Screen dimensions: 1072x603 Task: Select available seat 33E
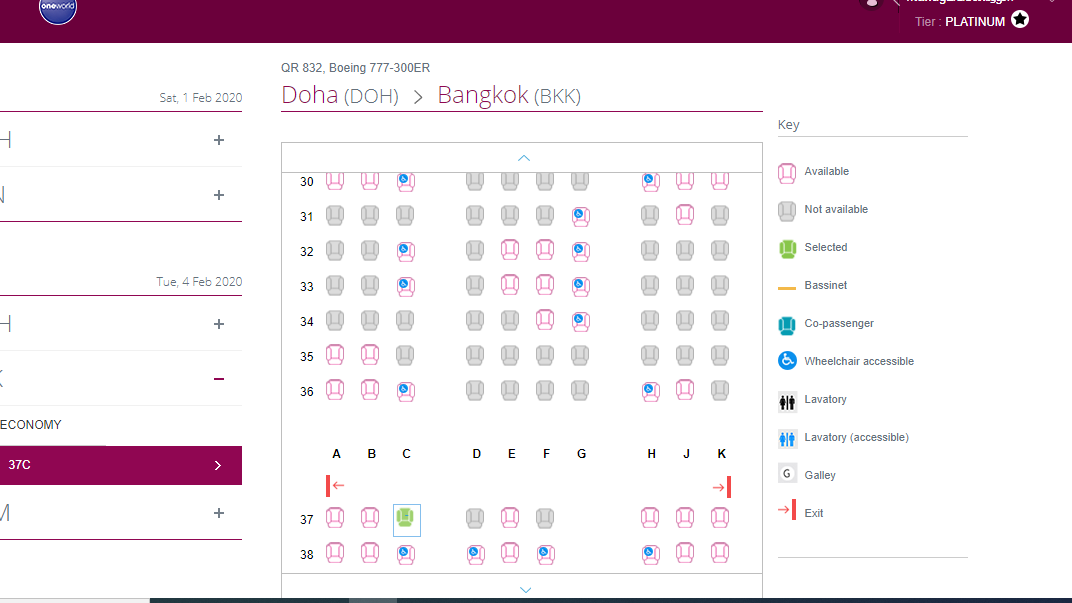(x=510, y=285)
